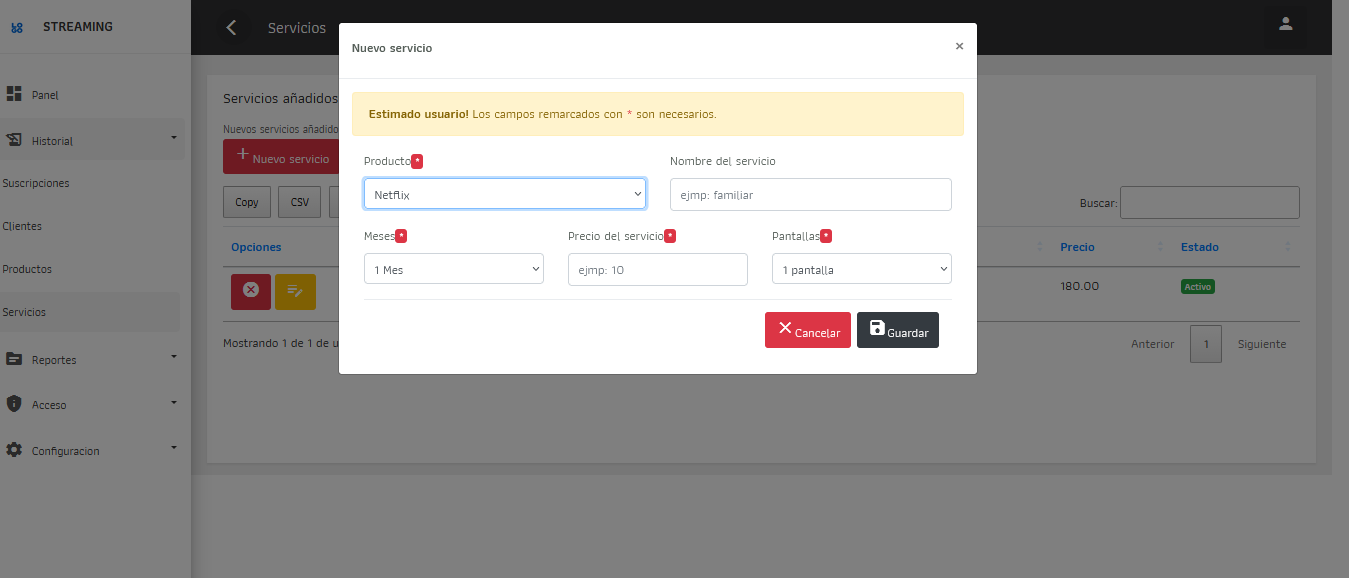Open the Producto dropdown showing Netflix
Viewport: 1349px width, 578px height.
tap(504, 194)
